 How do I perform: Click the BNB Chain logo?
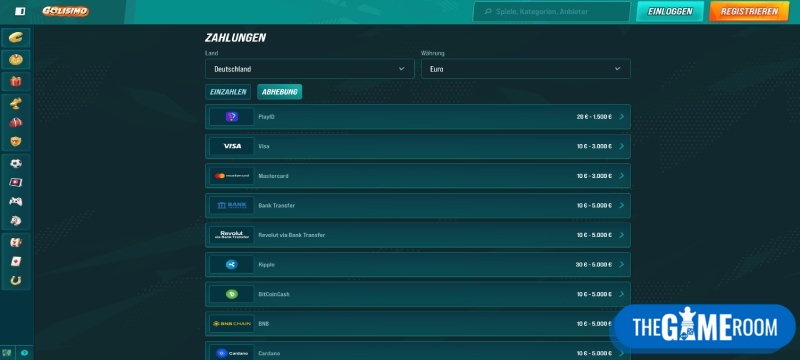pyautogui.click(x=232, y=324)
